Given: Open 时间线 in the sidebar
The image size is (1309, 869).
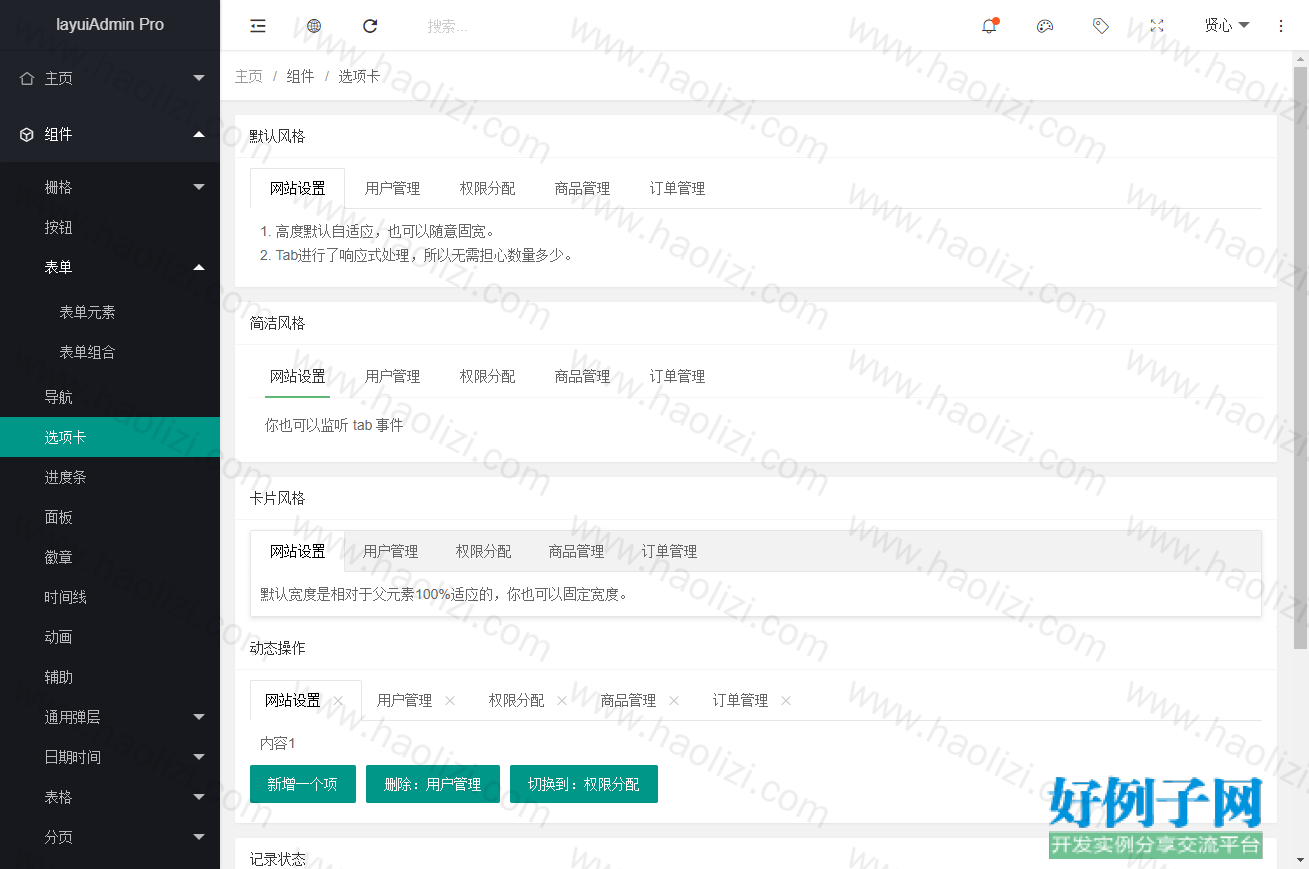Looking at the screenshot, I should pos(110,597).
